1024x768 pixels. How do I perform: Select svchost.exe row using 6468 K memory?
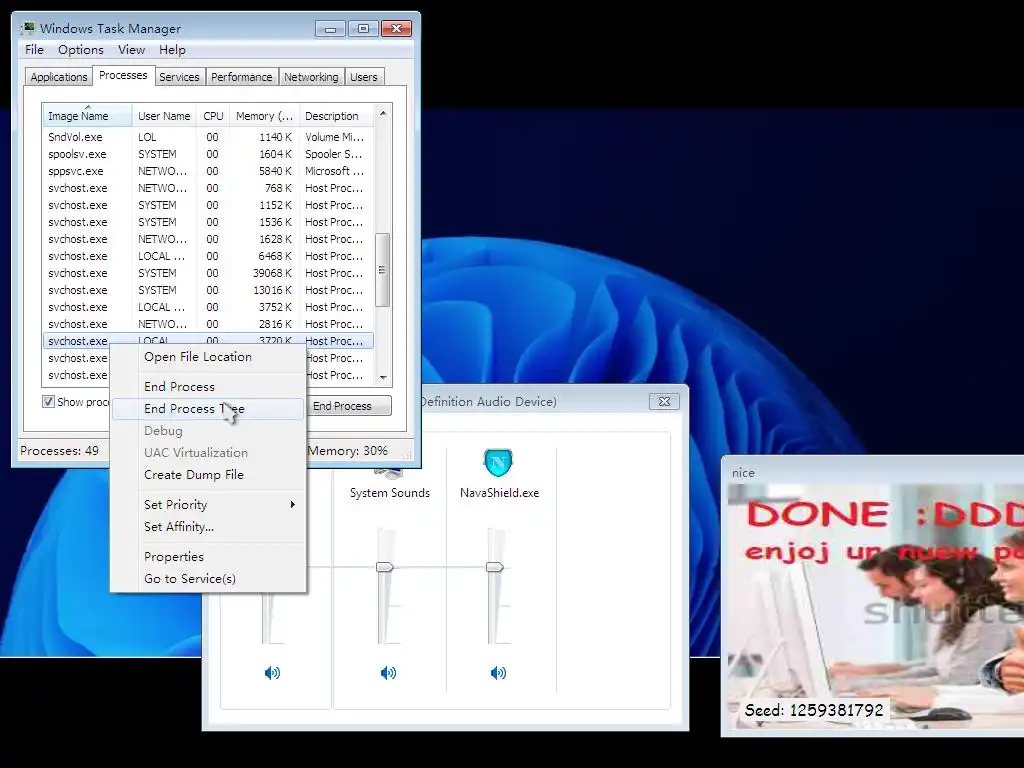[208, 256]
